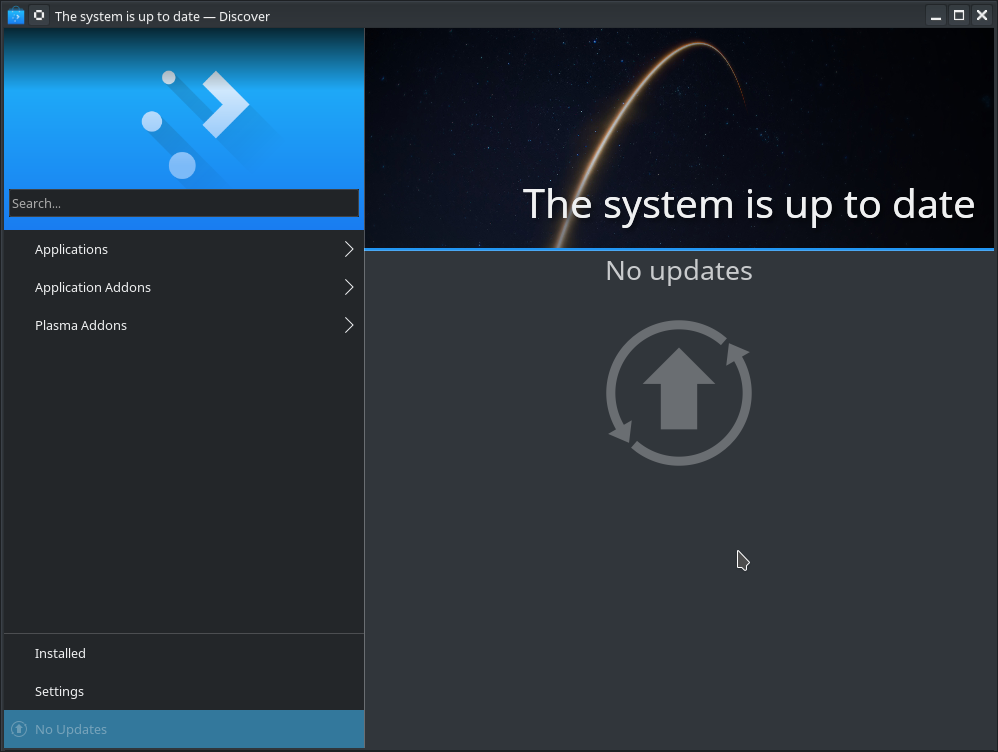Viewport: 998px width, 752px height.
Task: Close the Discover window
Action: tap(982, 15)
